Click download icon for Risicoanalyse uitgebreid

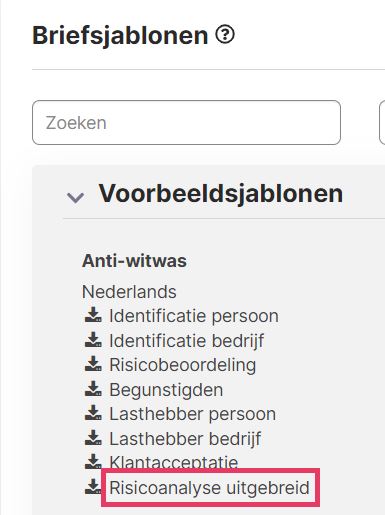point(93,487)
